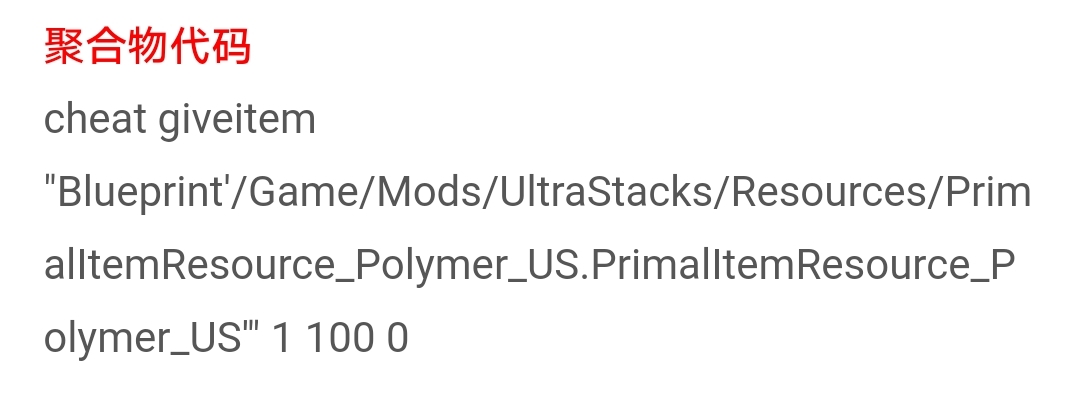Screen dimensions: 1080x400
Task: Click the word cheat
Action: pyautogui.click(x=96, y=120)
